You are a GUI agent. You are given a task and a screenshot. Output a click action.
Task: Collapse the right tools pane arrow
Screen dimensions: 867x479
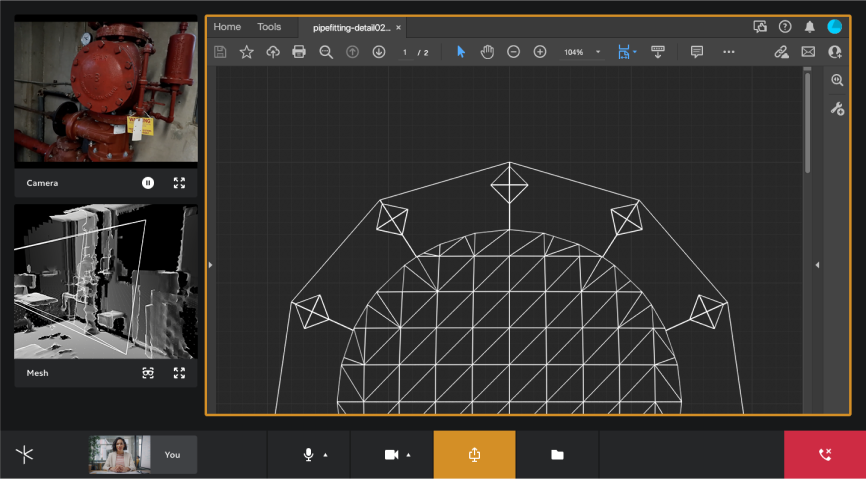(x=817, y=265)
